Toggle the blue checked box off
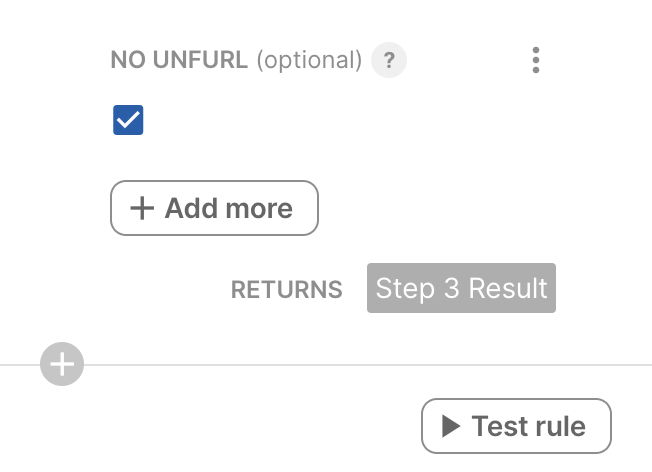The height and width of the screenshot is (472, 652). (128, 120)
